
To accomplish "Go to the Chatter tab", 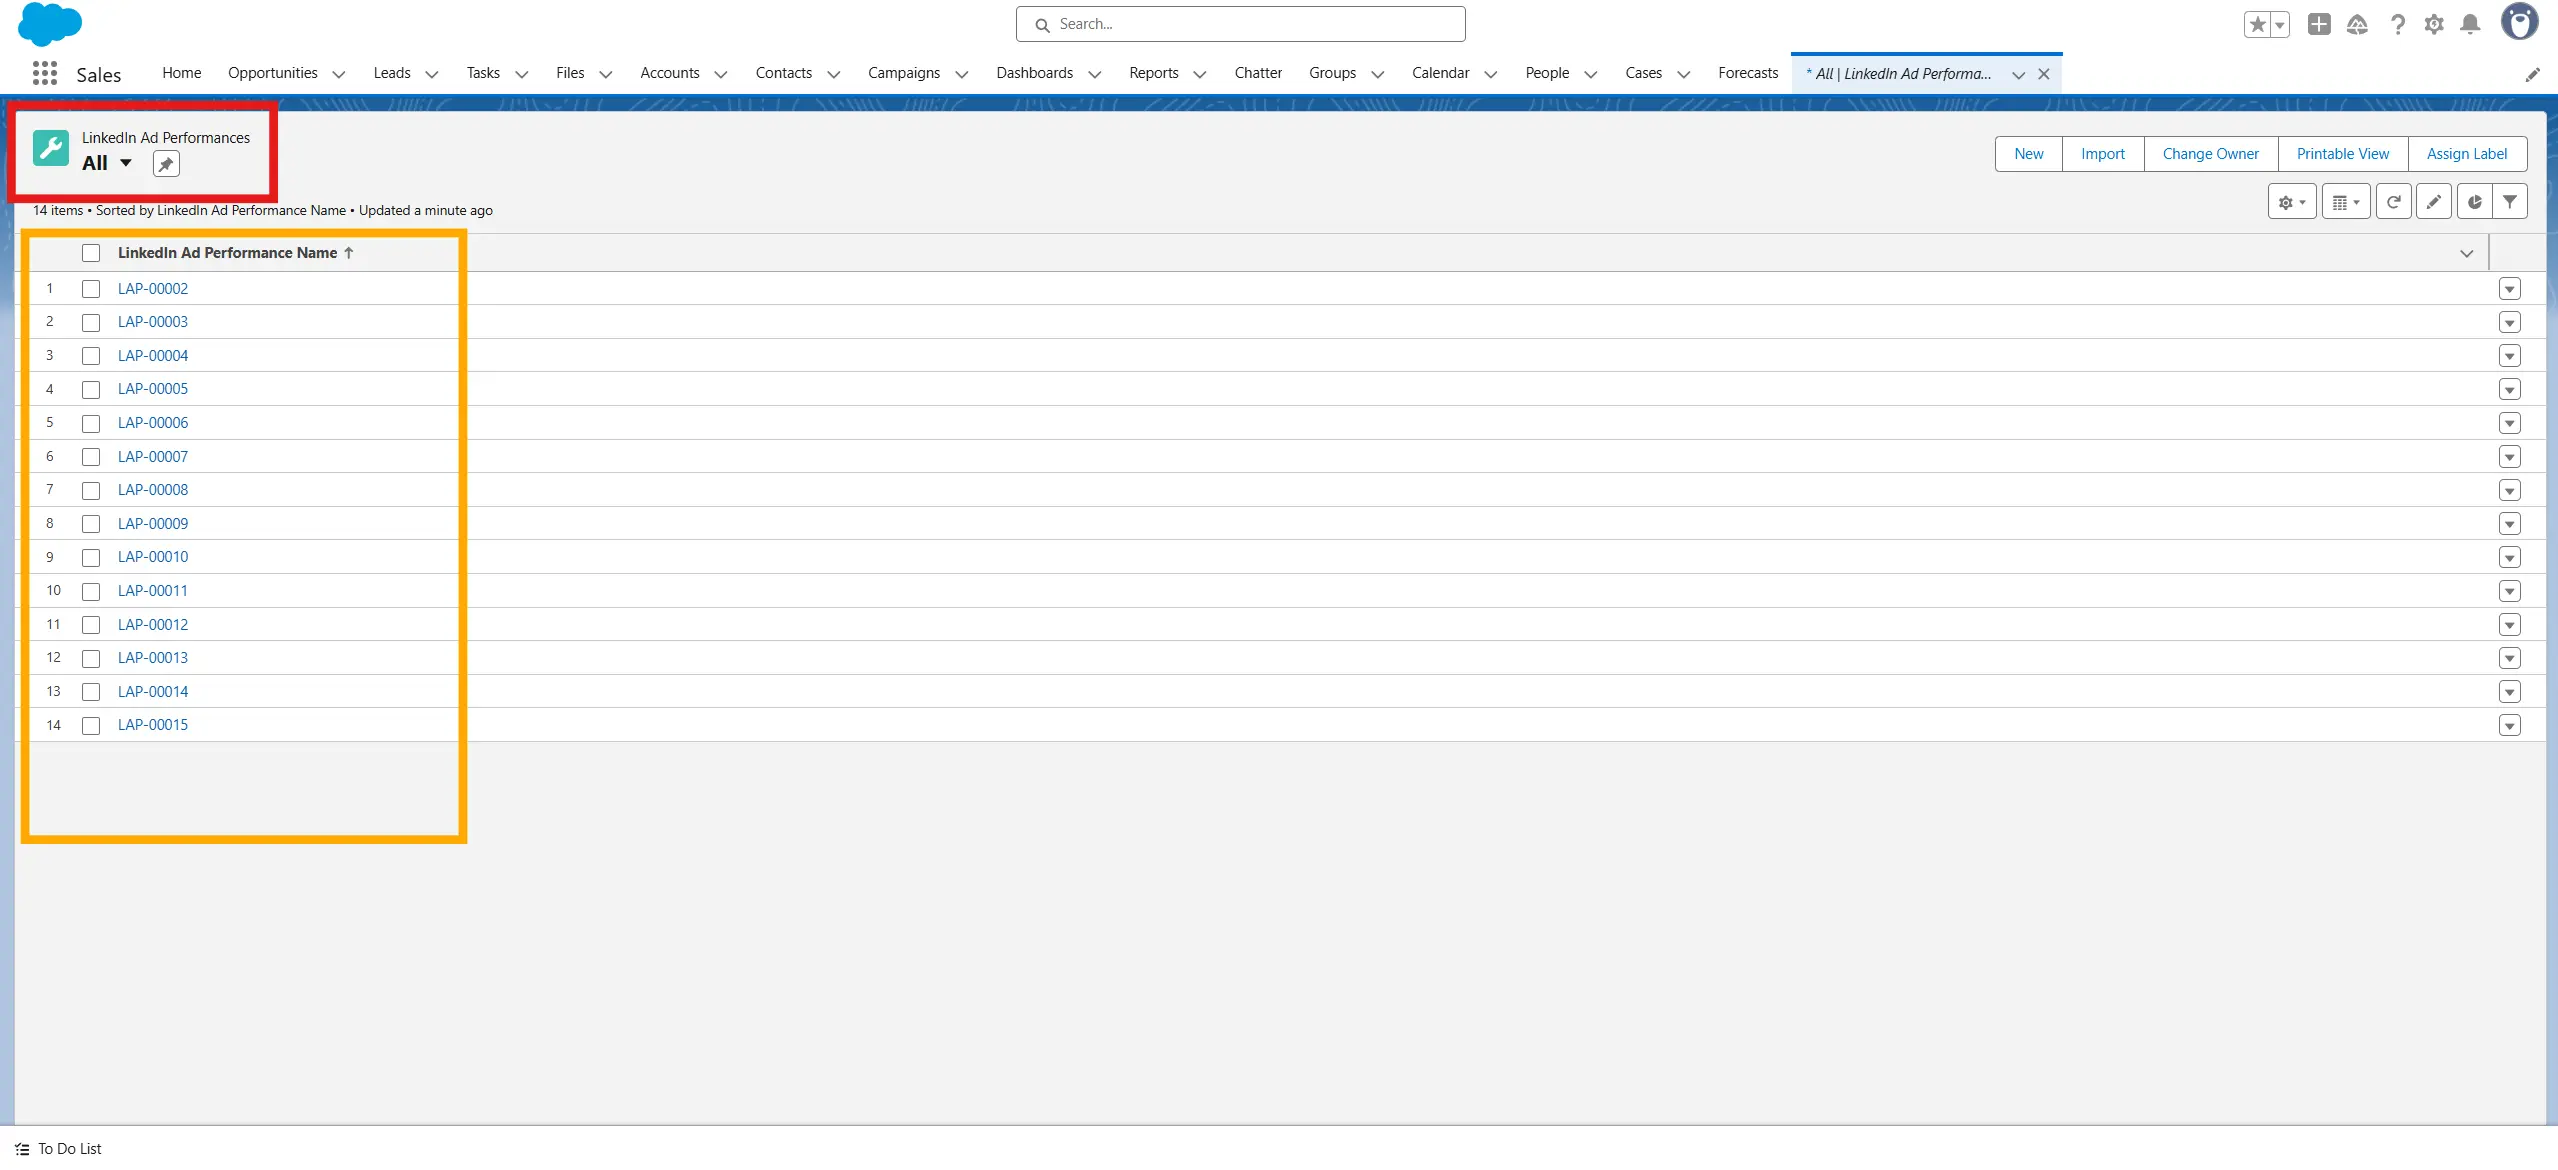I will pos(1257,73).
